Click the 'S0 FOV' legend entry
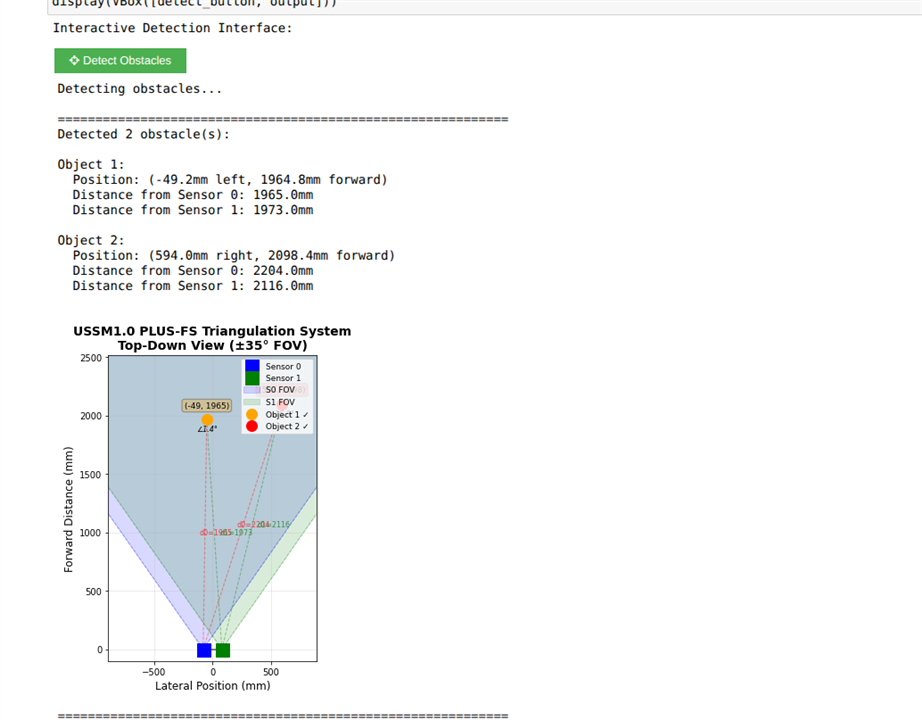Viewport: 922px width, 720px height. pyautogui.click(x=270, y=390)
